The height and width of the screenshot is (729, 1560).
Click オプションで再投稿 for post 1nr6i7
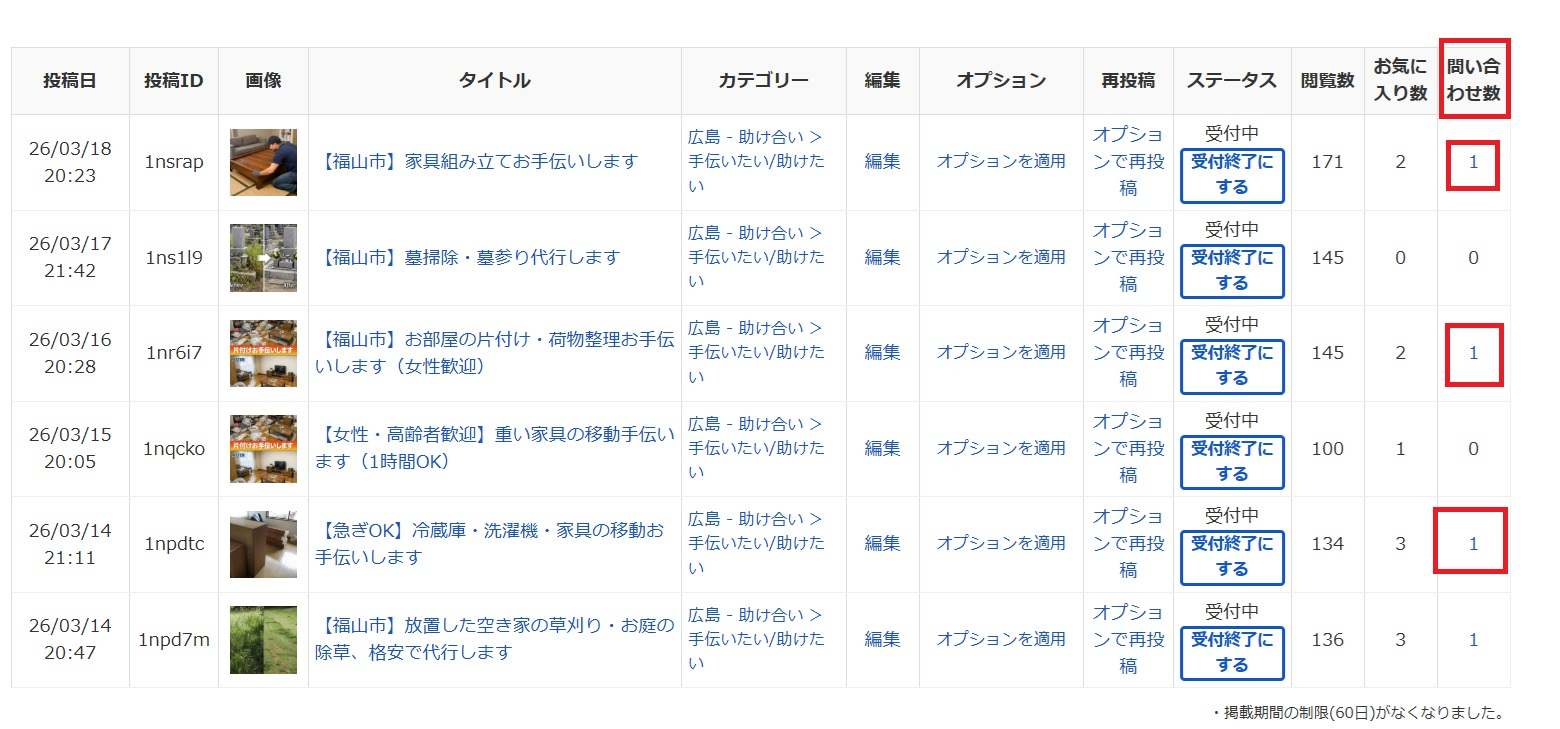point(1128,352)
